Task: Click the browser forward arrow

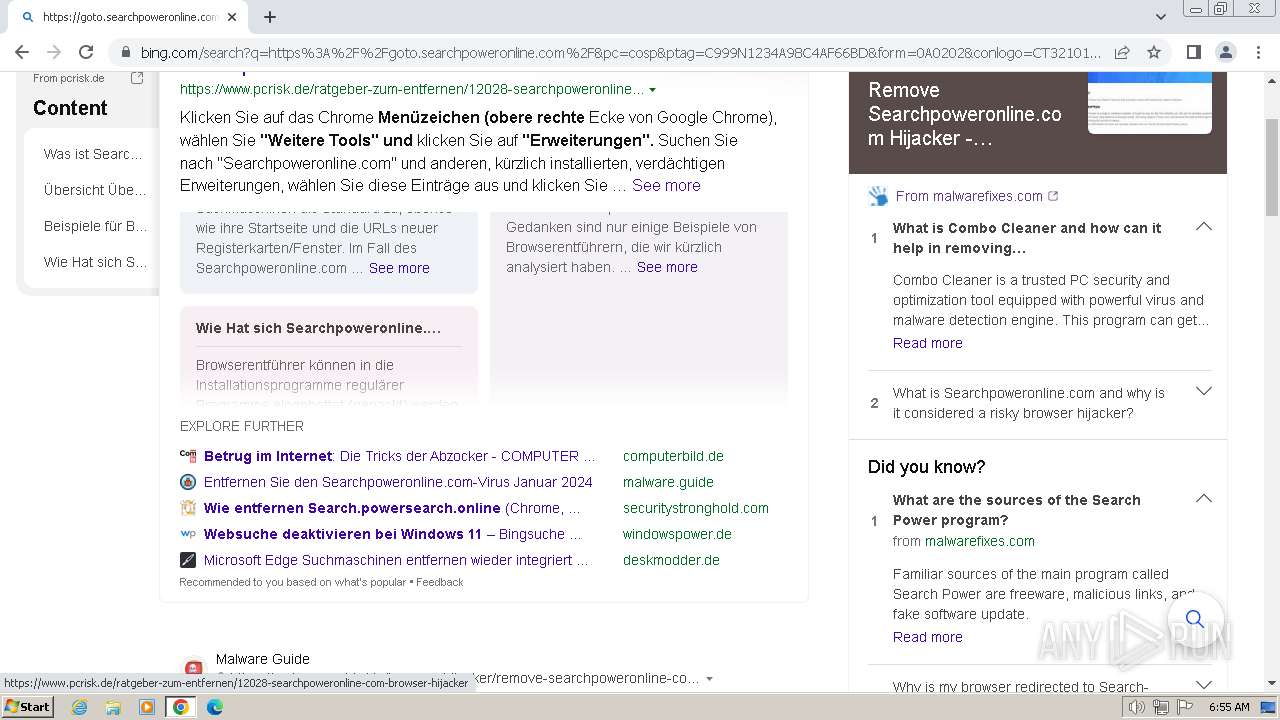Action: pyautogui.click(x=54, y=52)
